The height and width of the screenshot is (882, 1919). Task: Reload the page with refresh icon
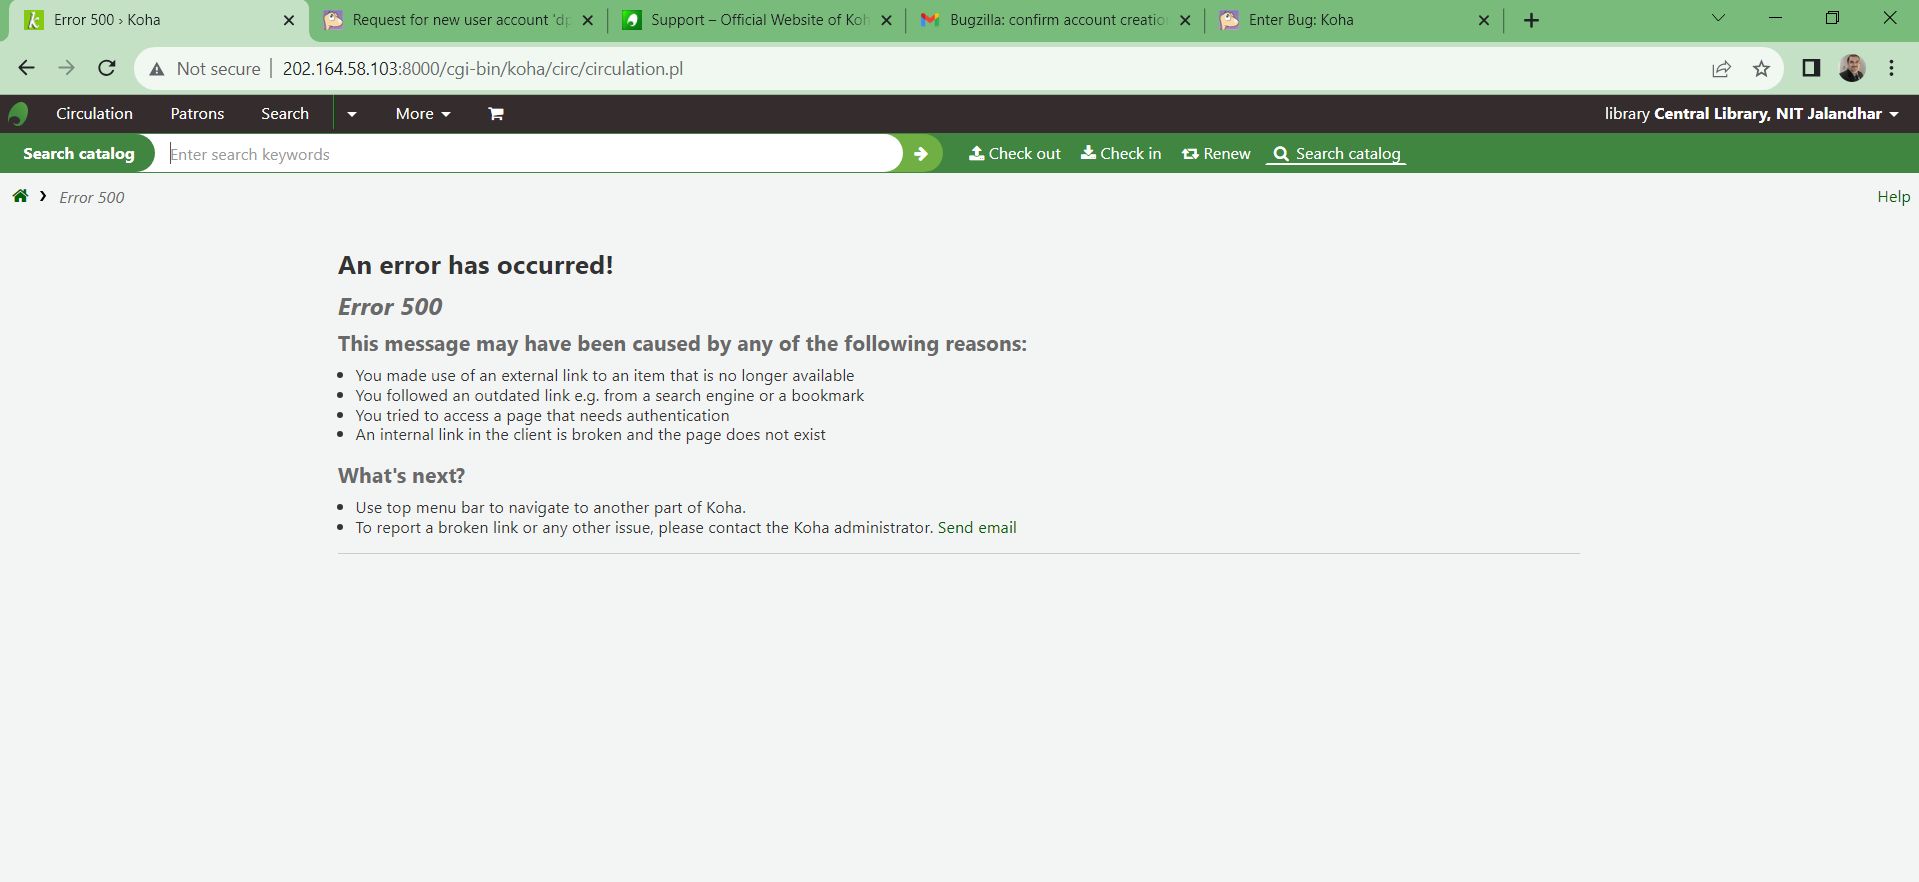coord(106,68)
